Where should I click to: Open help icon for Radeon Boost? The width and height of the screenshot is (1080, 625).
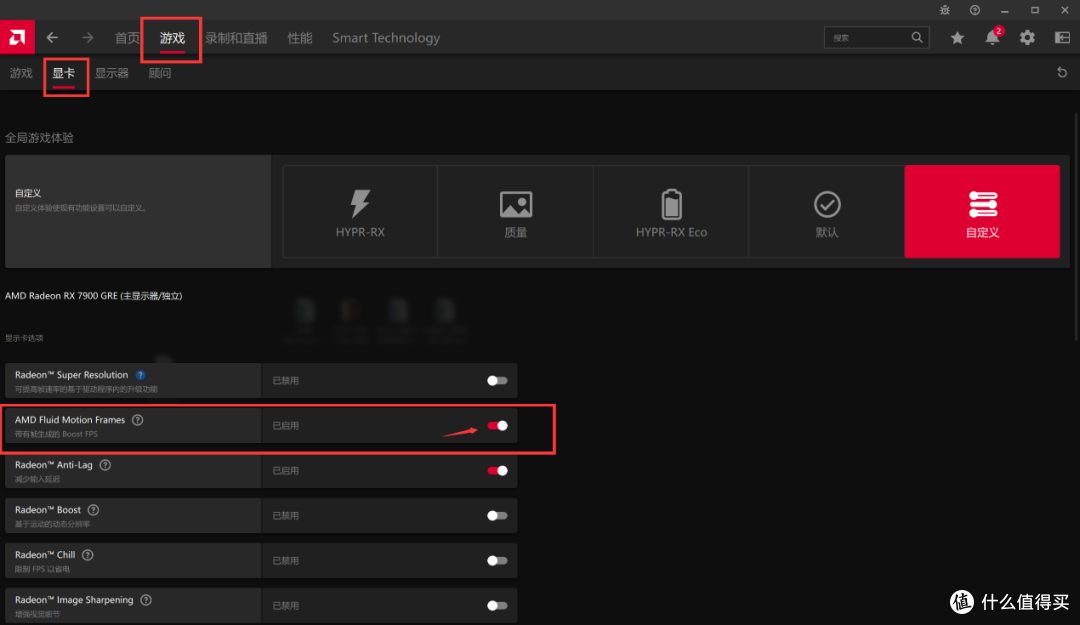[x=94, y=510]
